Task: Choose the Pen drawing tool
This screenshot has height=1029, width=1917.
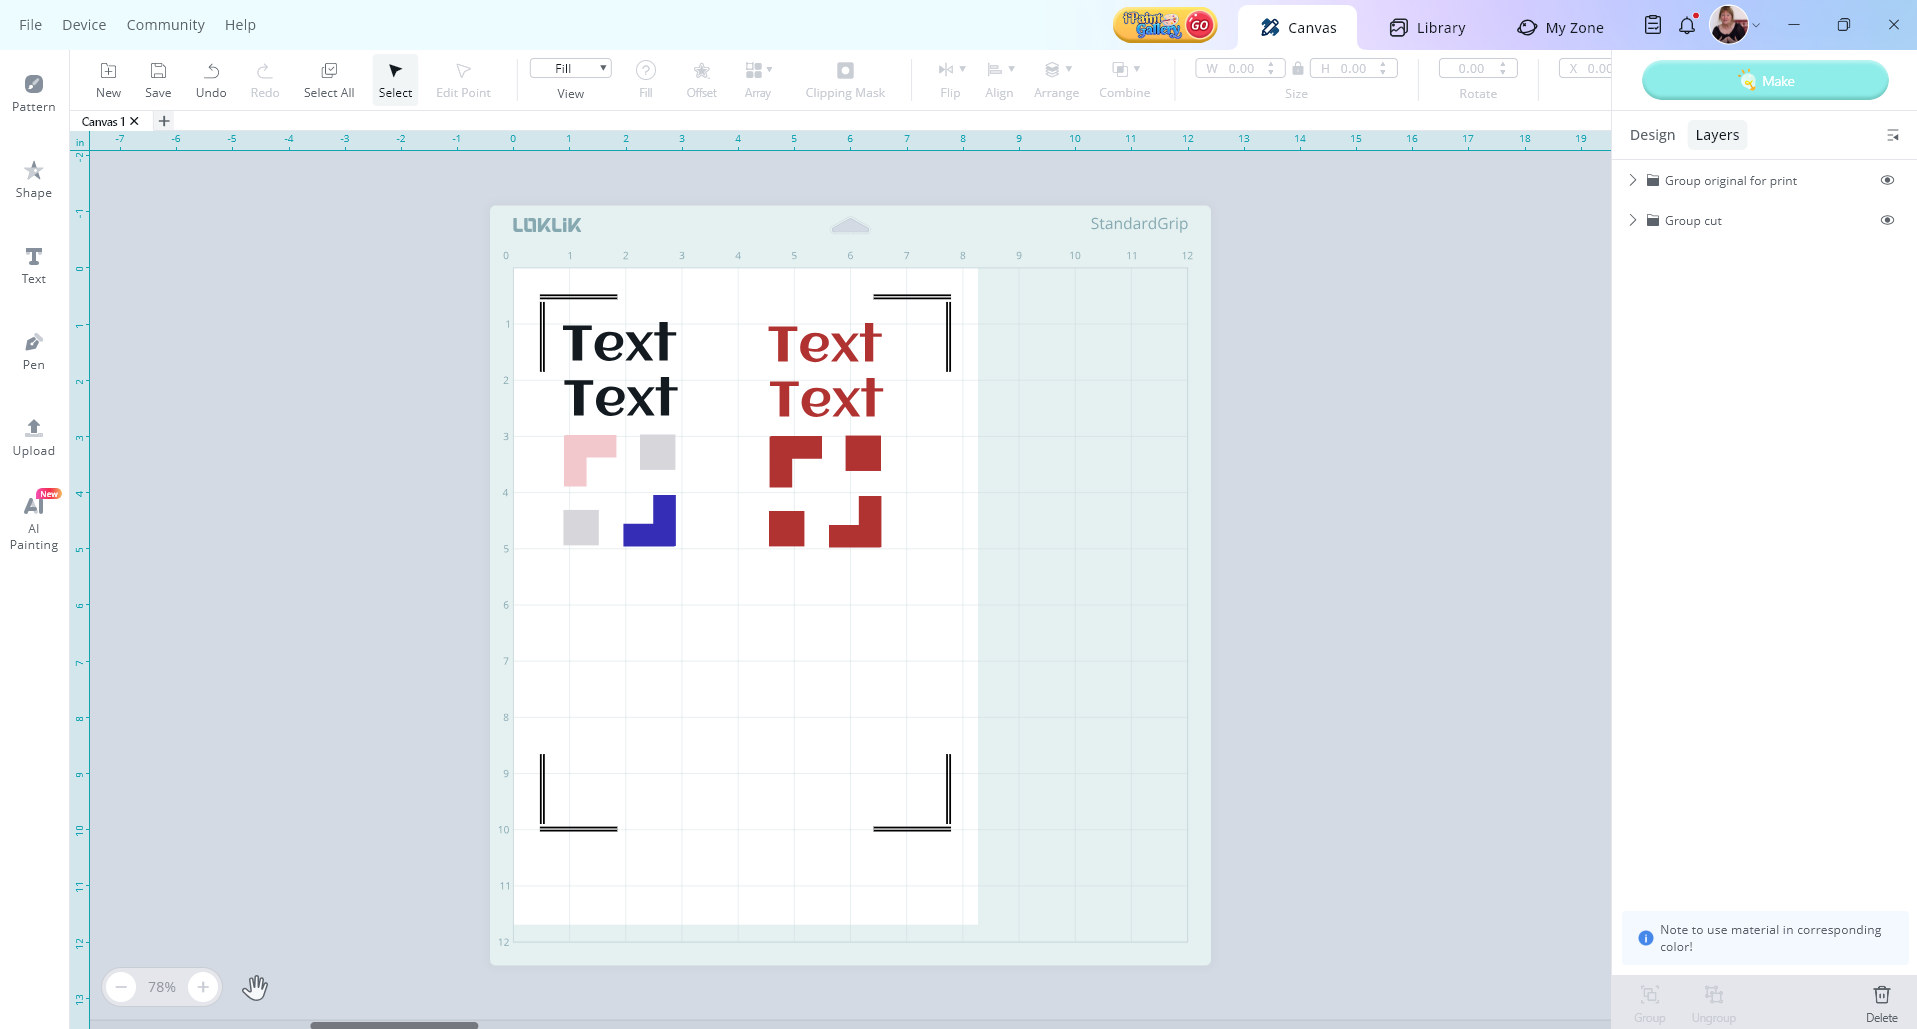Action: [33, 350]
